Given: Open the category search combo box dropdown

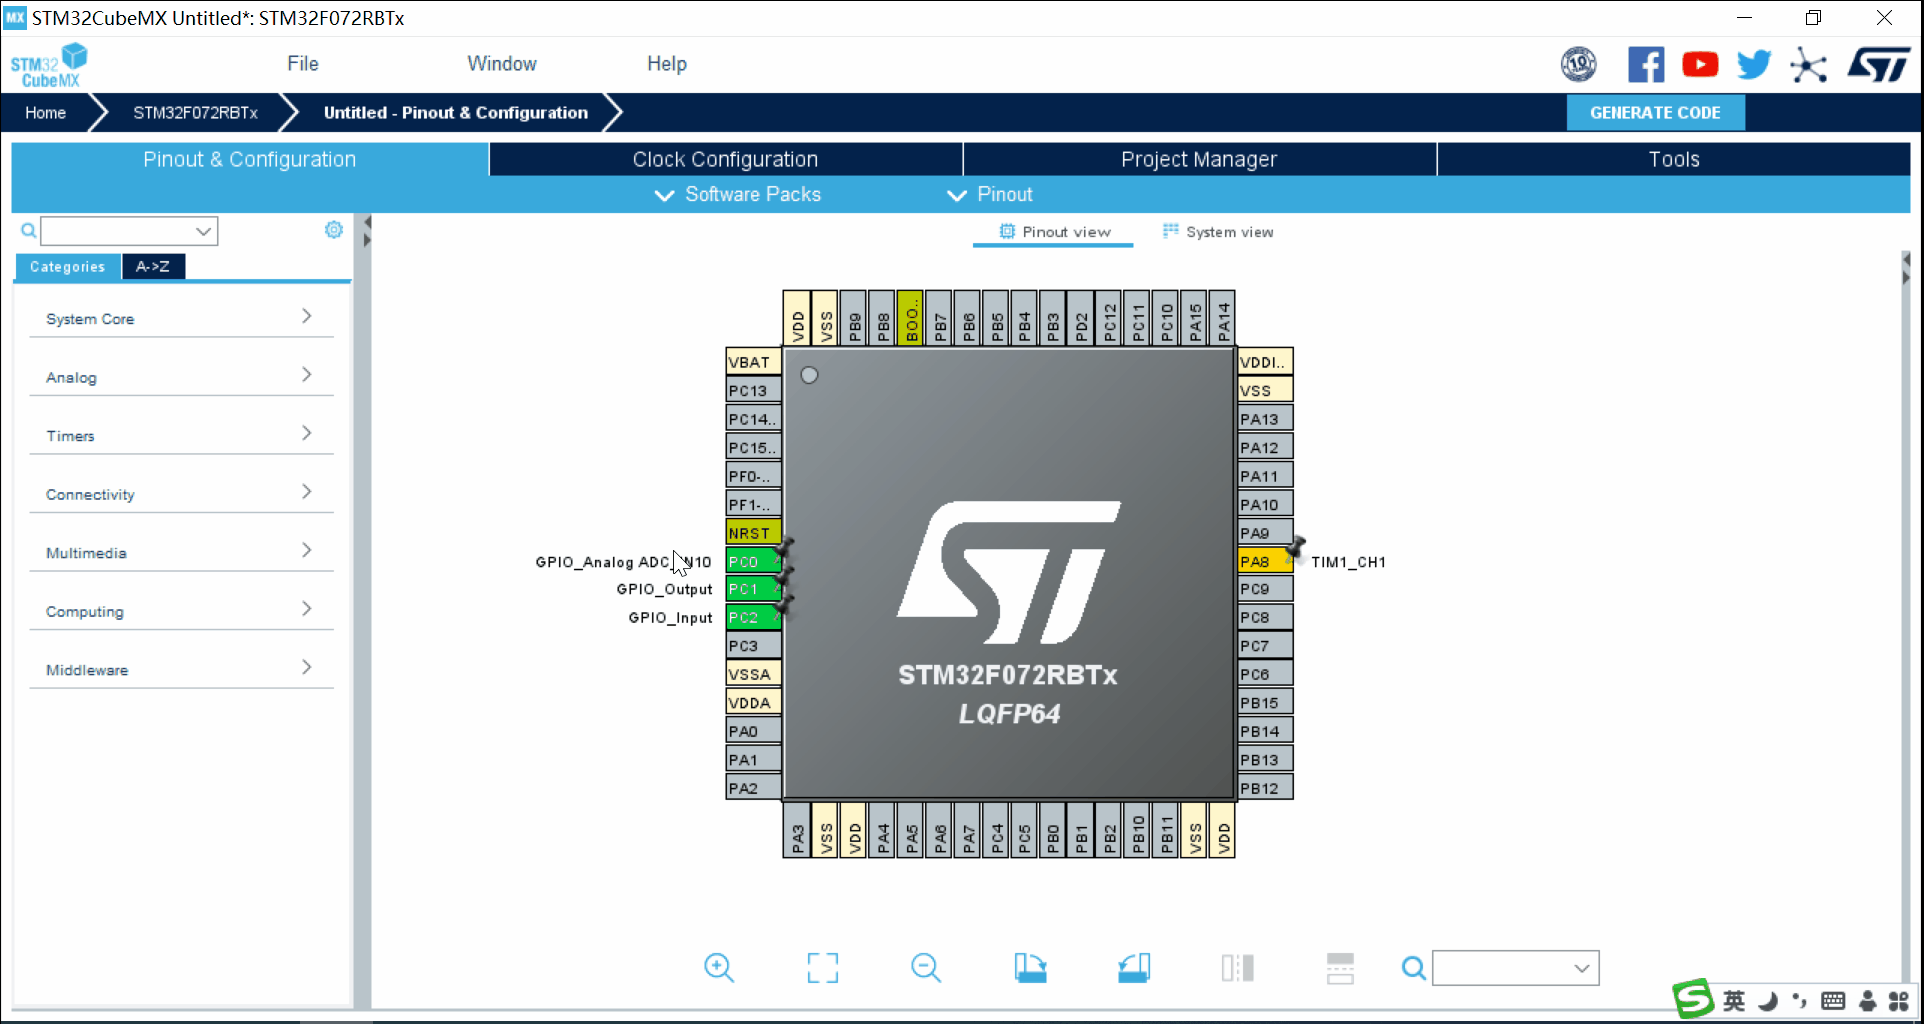Looking at the screenshot, I should coord(204,231).
